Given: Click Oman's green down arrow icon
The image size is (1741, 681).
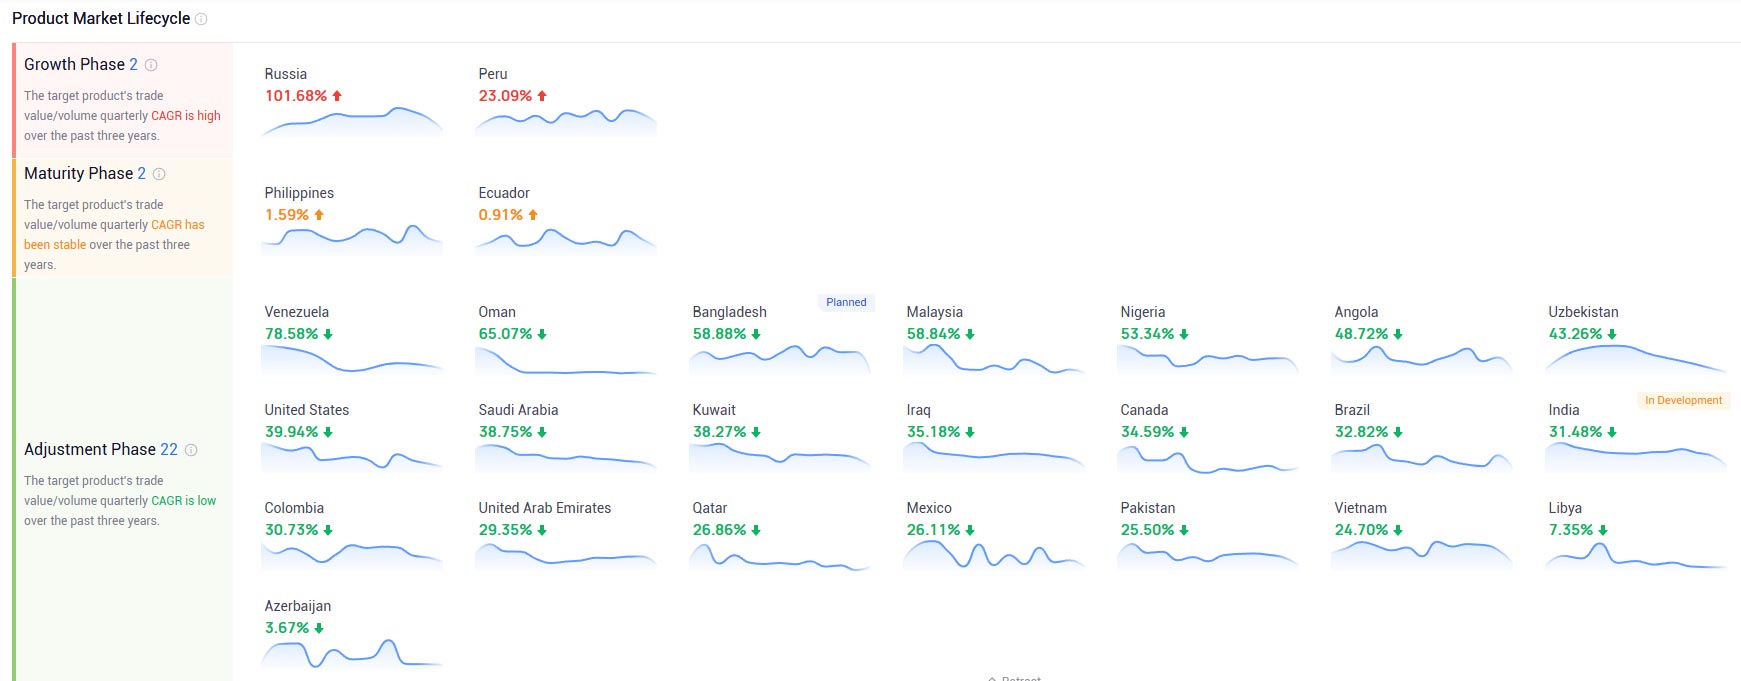Looking at the screenshot, I should pyautogui.click(x=542, y=334).
